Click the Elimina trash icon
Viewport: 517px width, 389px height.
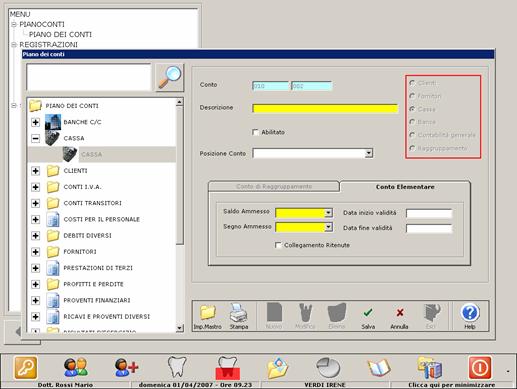pyautogui.click(x=337, y=312)
